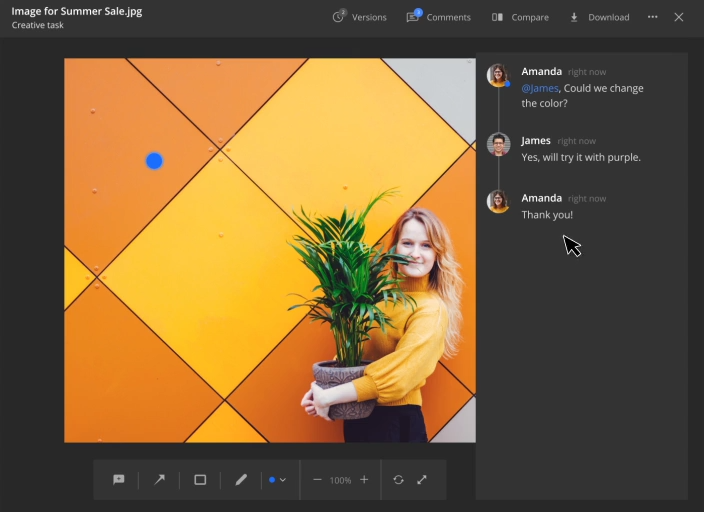This screenshot has width=704, height=512.
Task: Click the file title 'Image for Summer Sale.jpg'
Action: click(77, 11)
